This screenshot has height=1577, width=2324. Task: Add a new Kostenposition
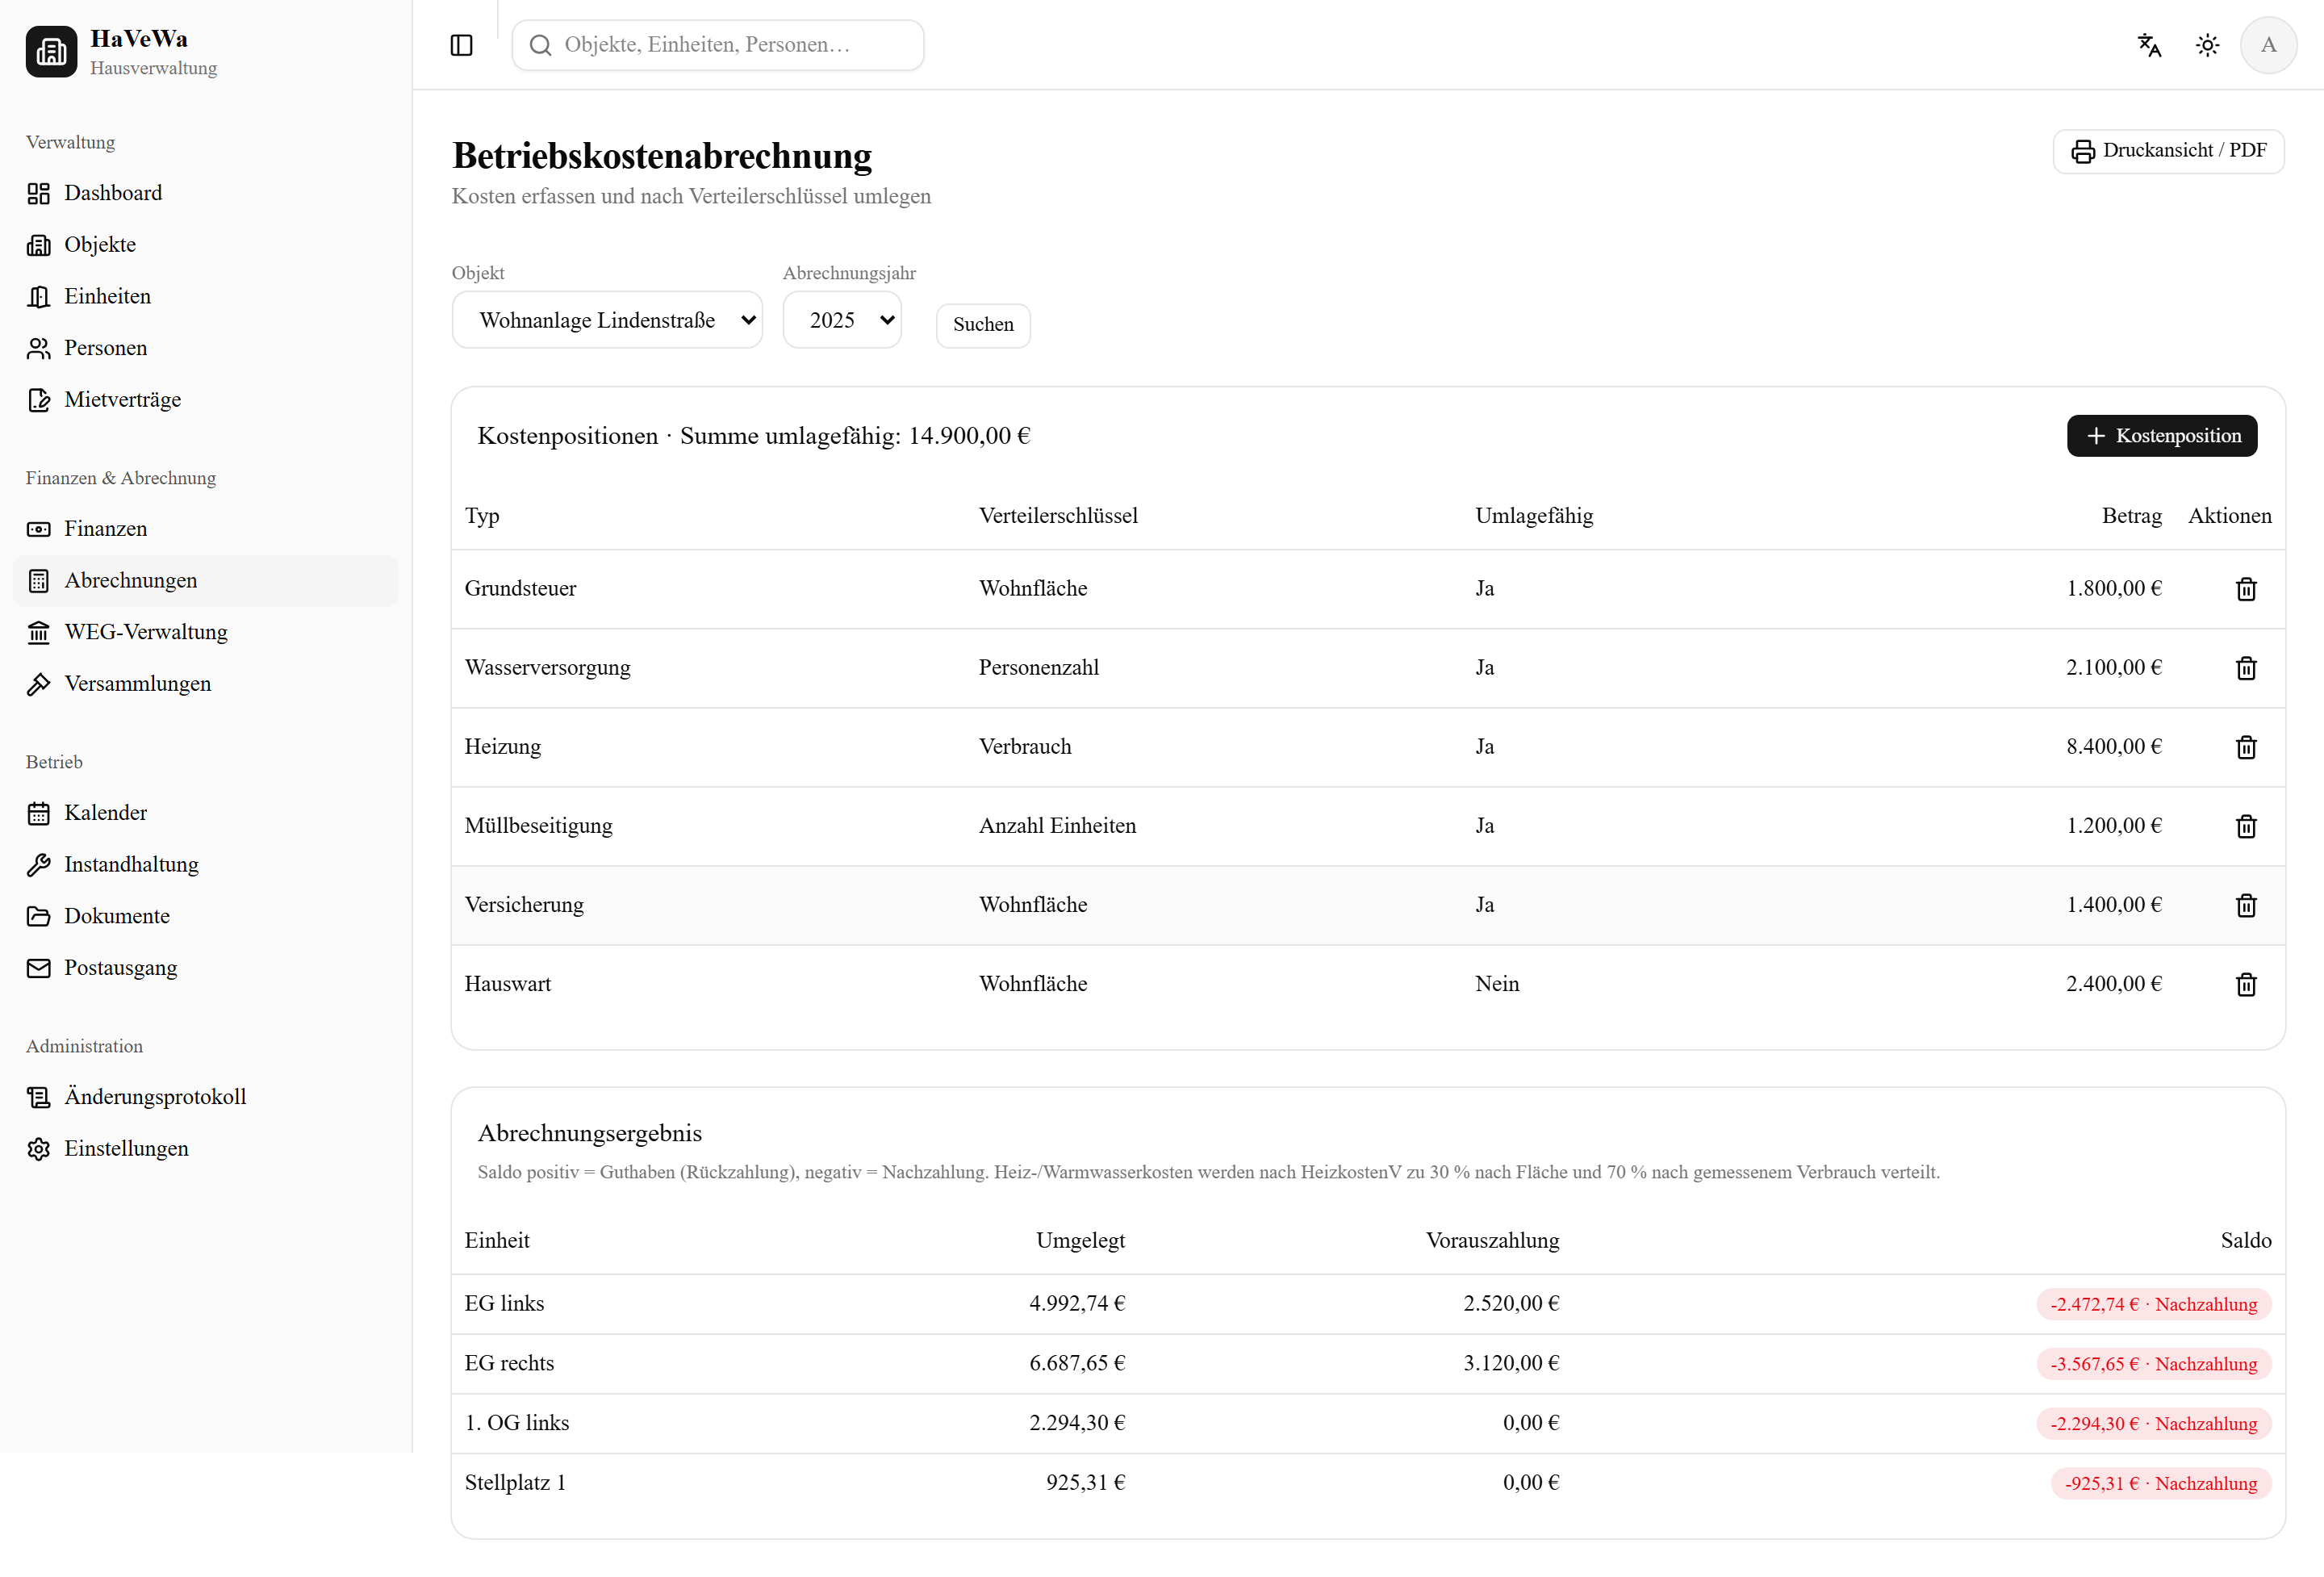pos(2162,436)
